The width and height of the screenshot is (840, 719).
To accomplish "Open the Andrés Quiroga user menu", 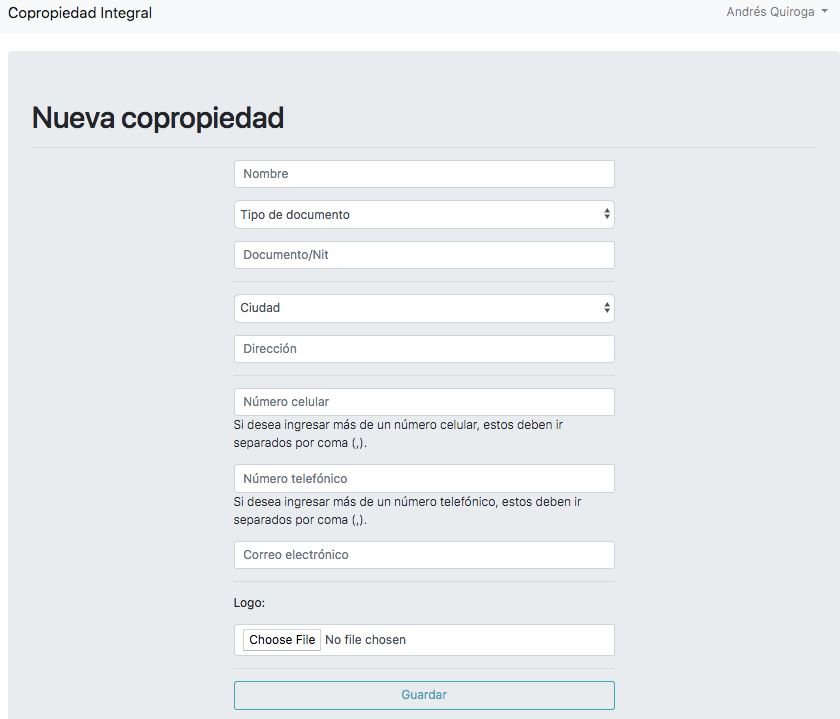I will click(777, 12).
